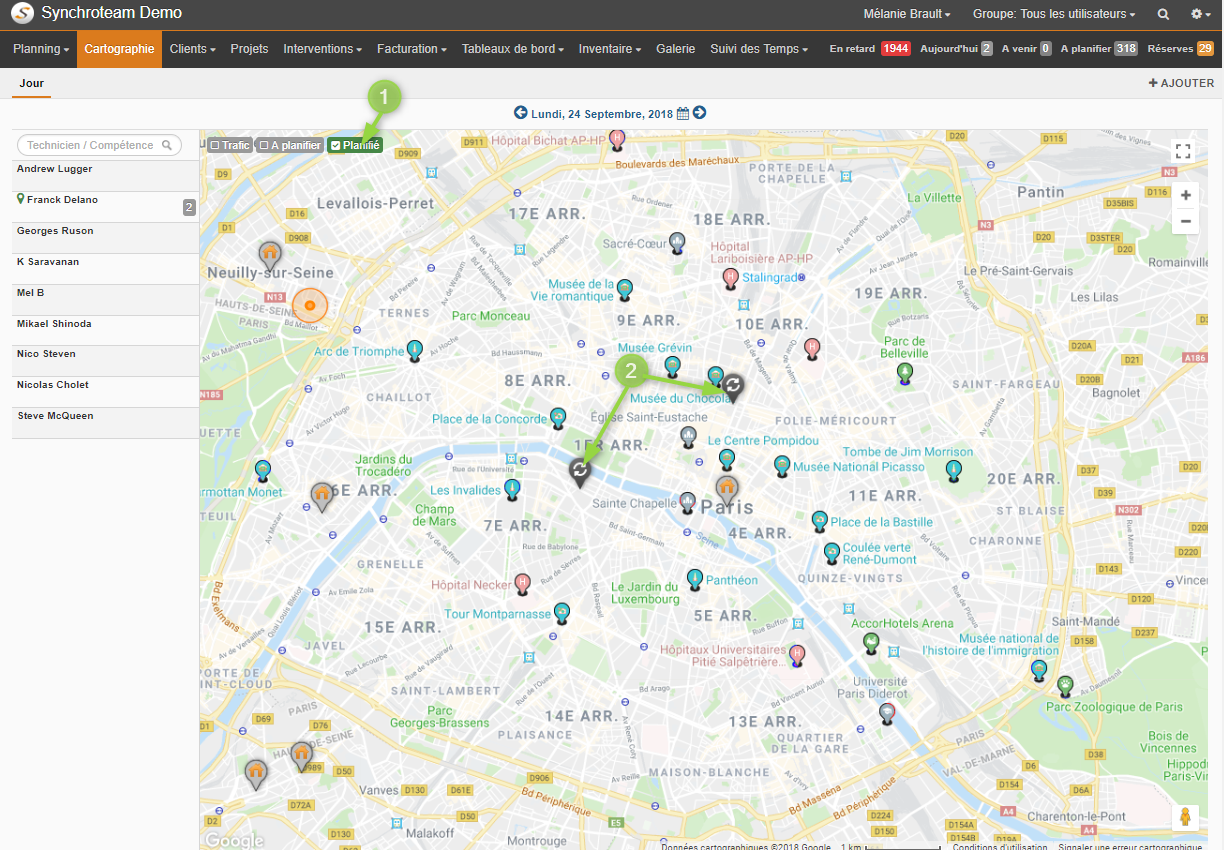Enable the Trafic checkbox
Viewport: 1224px width, 850px height.
click(x=214, y=146)
